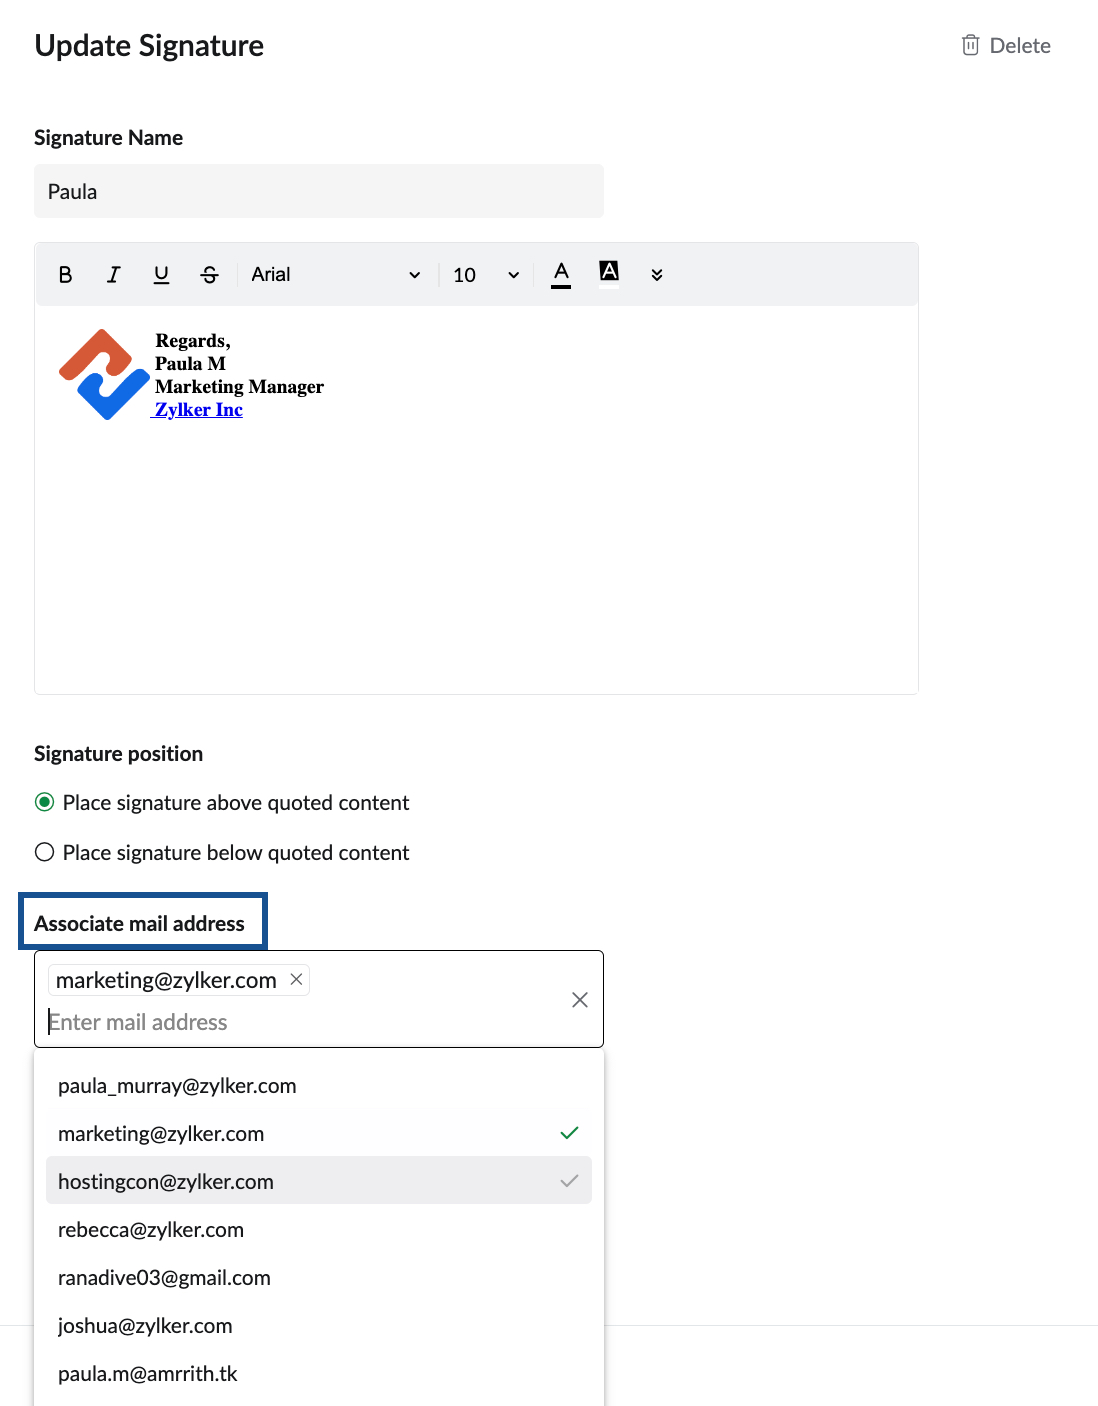This screenshot has height=1406, width=1098.
Task: Click the trash Delete icon
Action: coord(970,45)
